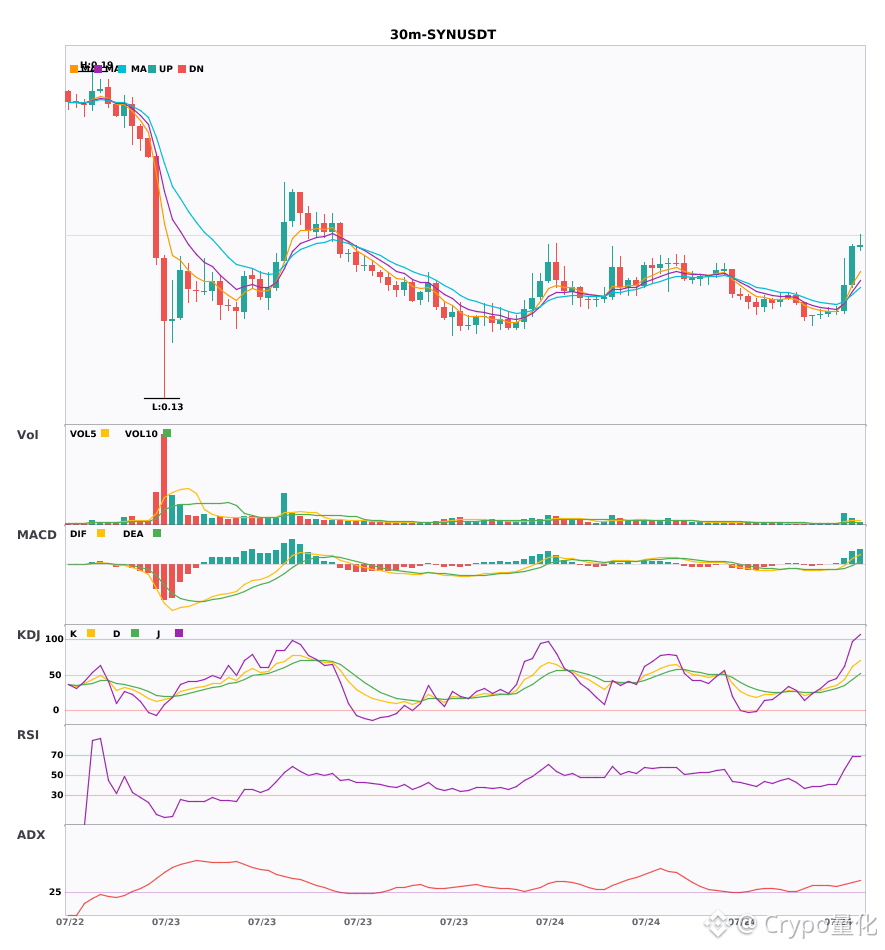Click the DEA legend text
The width and height of the screenshot is (885, 950).
[x=133, y=534]
